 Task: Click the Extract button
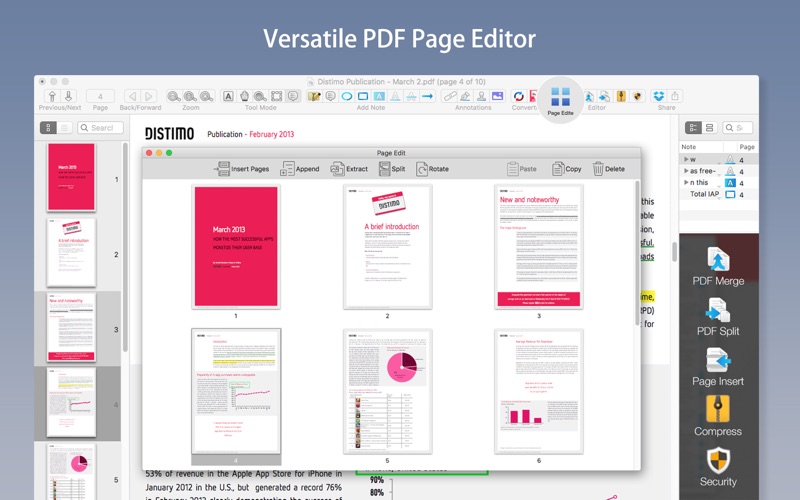348,169
